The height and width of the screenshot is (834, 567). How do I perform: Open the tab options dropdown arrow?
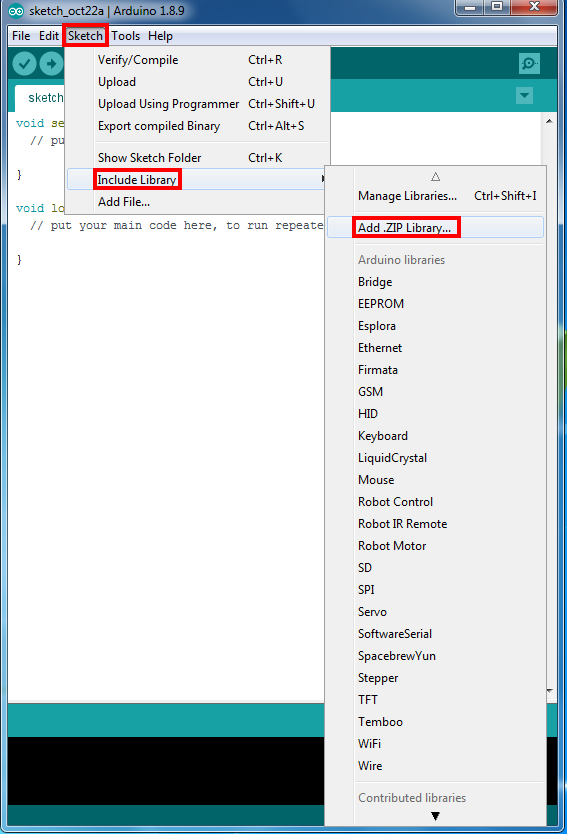click(x=524, y=96)
